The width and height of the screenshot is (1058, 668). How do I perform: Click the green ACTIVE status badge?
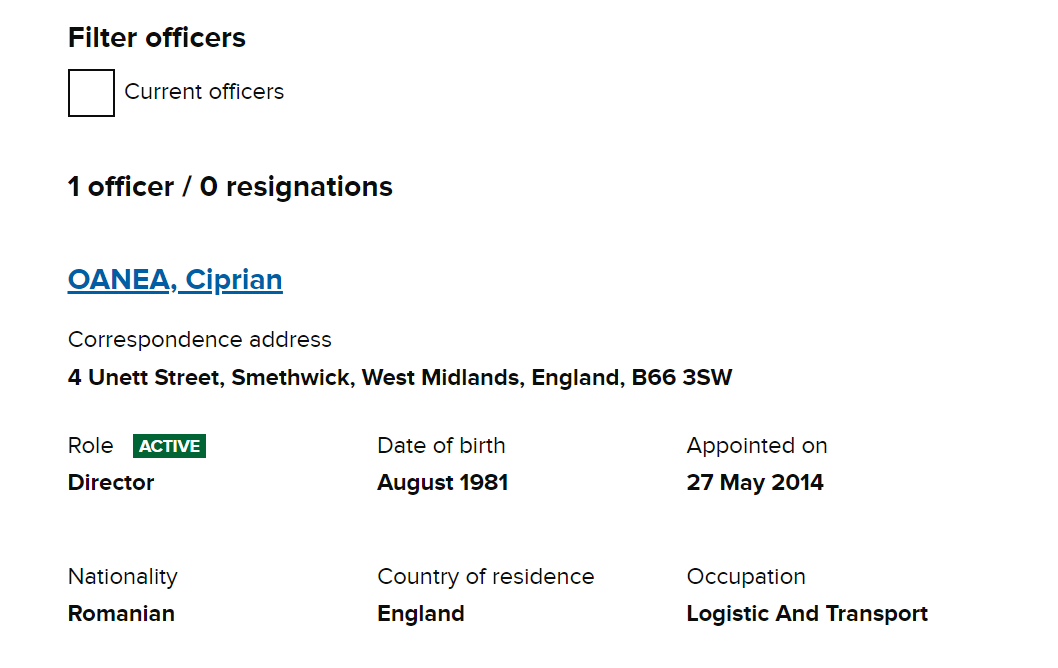(x=169, y=446)
